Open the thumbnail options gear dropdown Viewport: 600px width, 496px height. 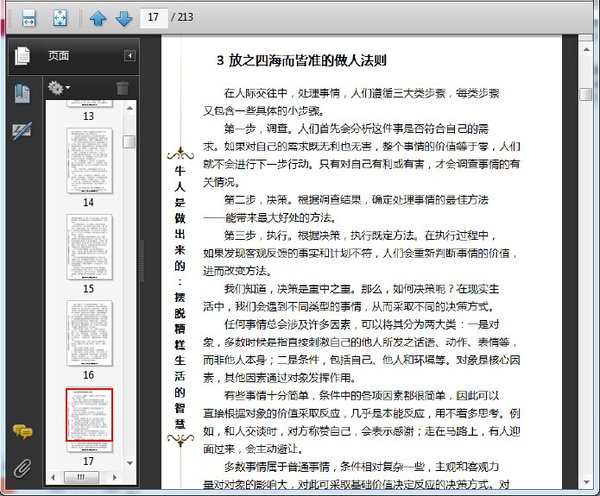pyautogui.click(x=59, y=88)
